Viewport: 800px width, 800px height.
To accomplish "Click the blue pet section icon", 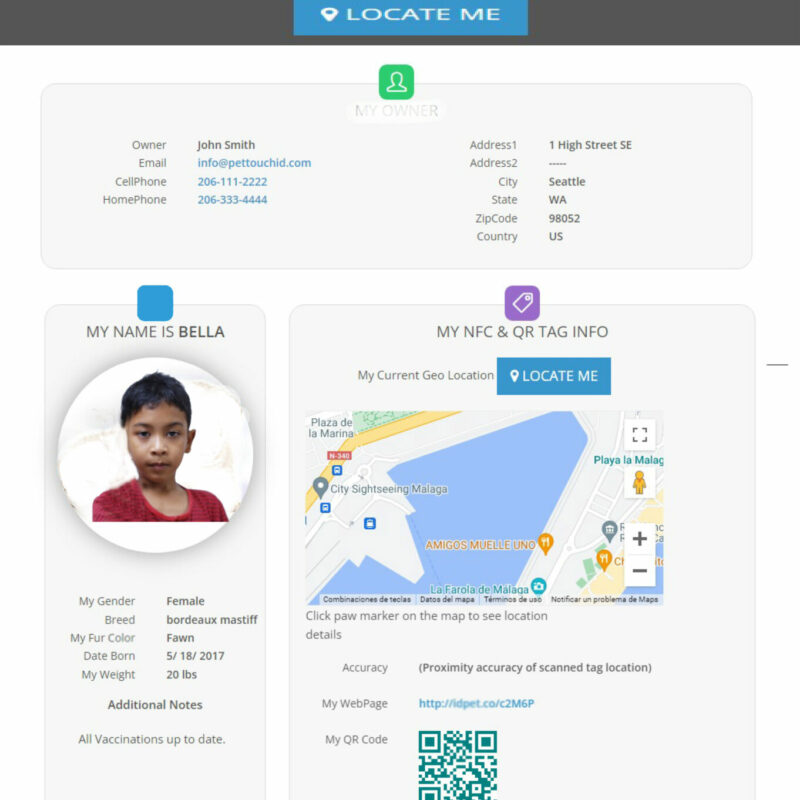I will point(155,303).
